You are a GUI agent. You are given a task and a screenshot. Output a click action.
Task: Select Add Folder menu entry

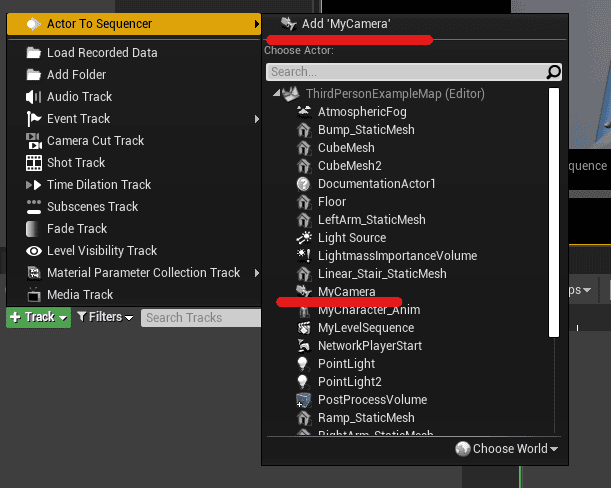click(76, 75)
